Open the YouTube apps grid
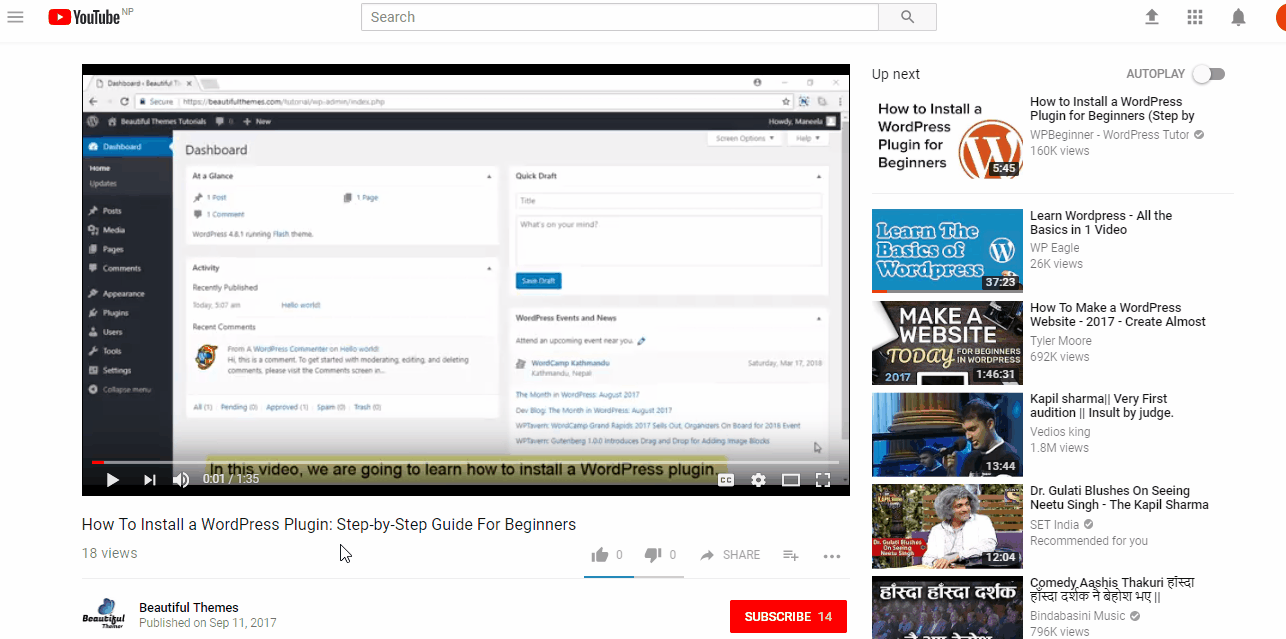This screenshot has width=1286, height=639. (x=1195, y=17)
